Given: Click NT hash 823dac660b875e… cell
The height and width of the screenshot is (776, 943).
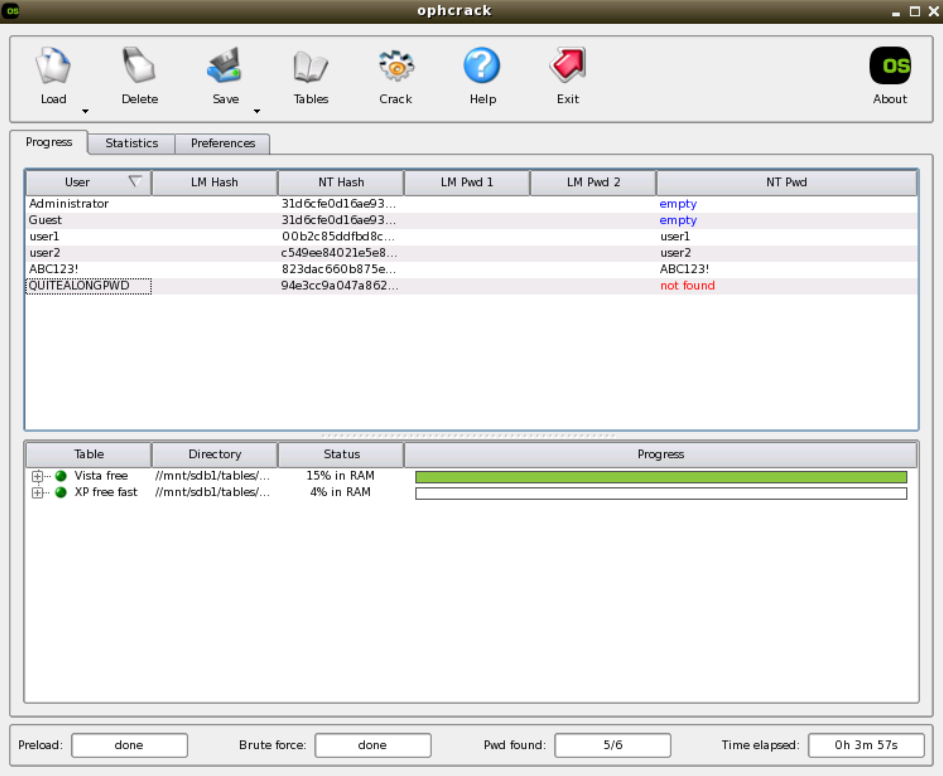Looking at the screenshot, I should pos(339,269).
